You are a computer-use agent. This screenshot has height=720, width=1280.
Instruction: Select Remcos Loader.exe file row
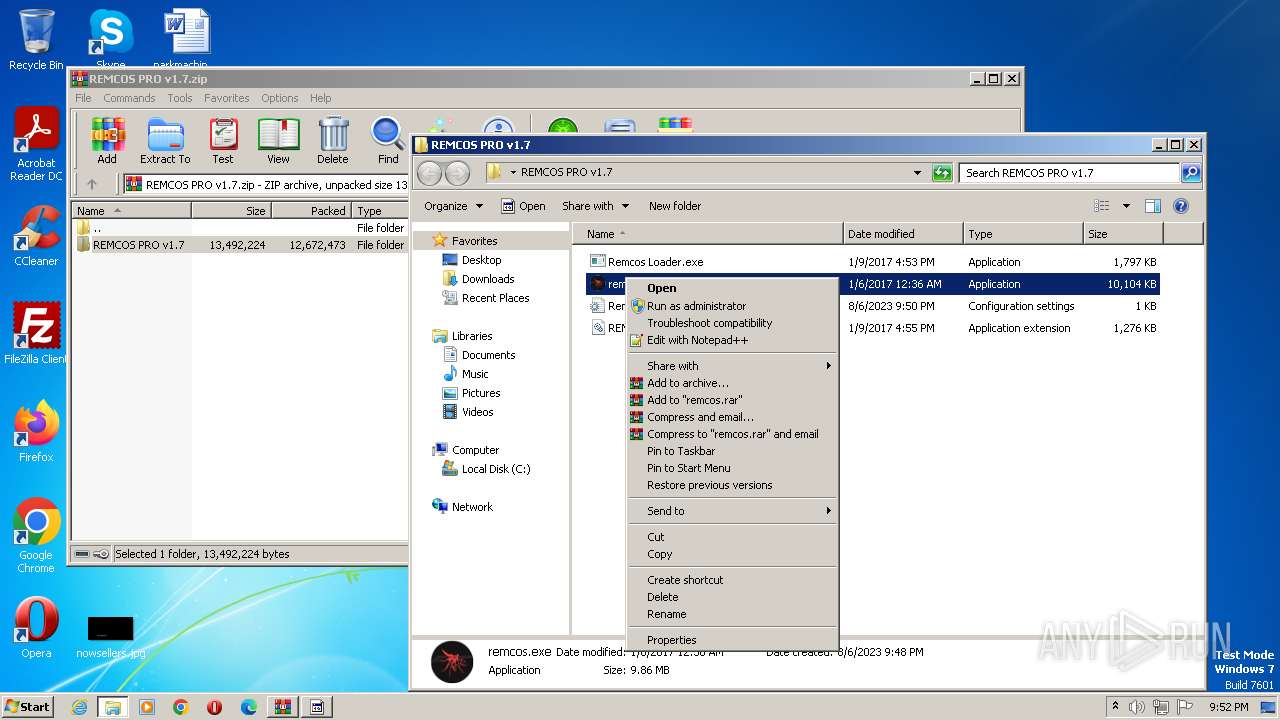pyautogui.click(x=872, y=262)
